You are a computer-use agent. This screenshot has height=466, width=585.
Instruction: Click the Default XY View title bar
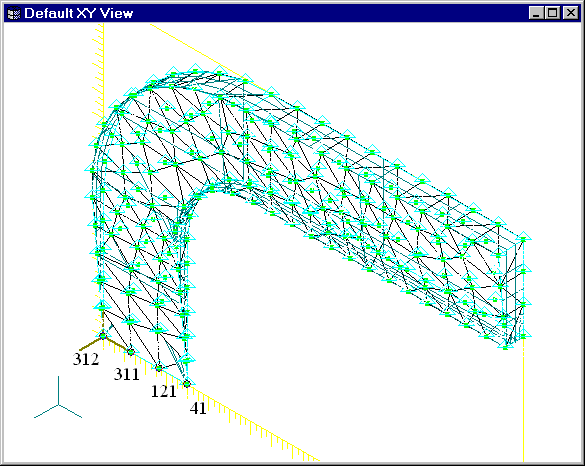(292, 13)
